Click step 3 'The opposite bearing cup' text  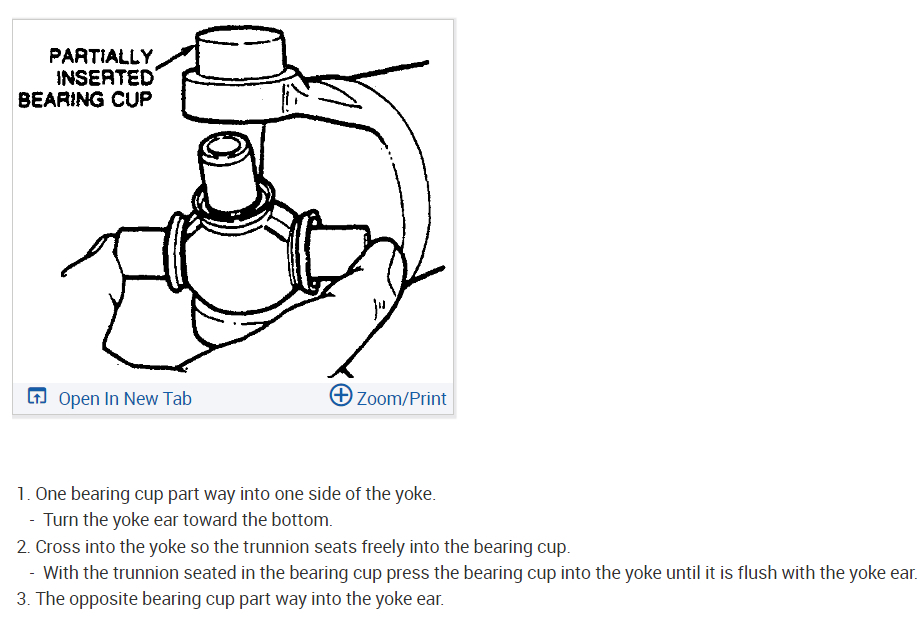point(230,599)
